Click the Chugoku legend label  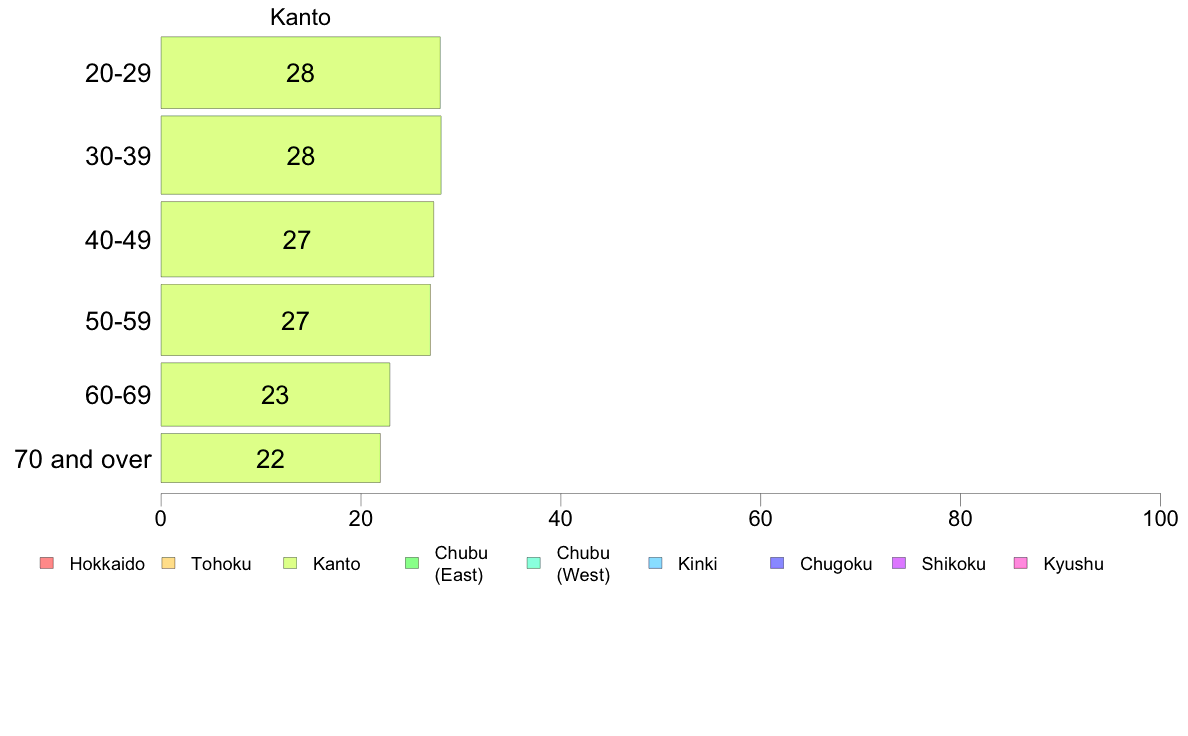coord(836,564)
